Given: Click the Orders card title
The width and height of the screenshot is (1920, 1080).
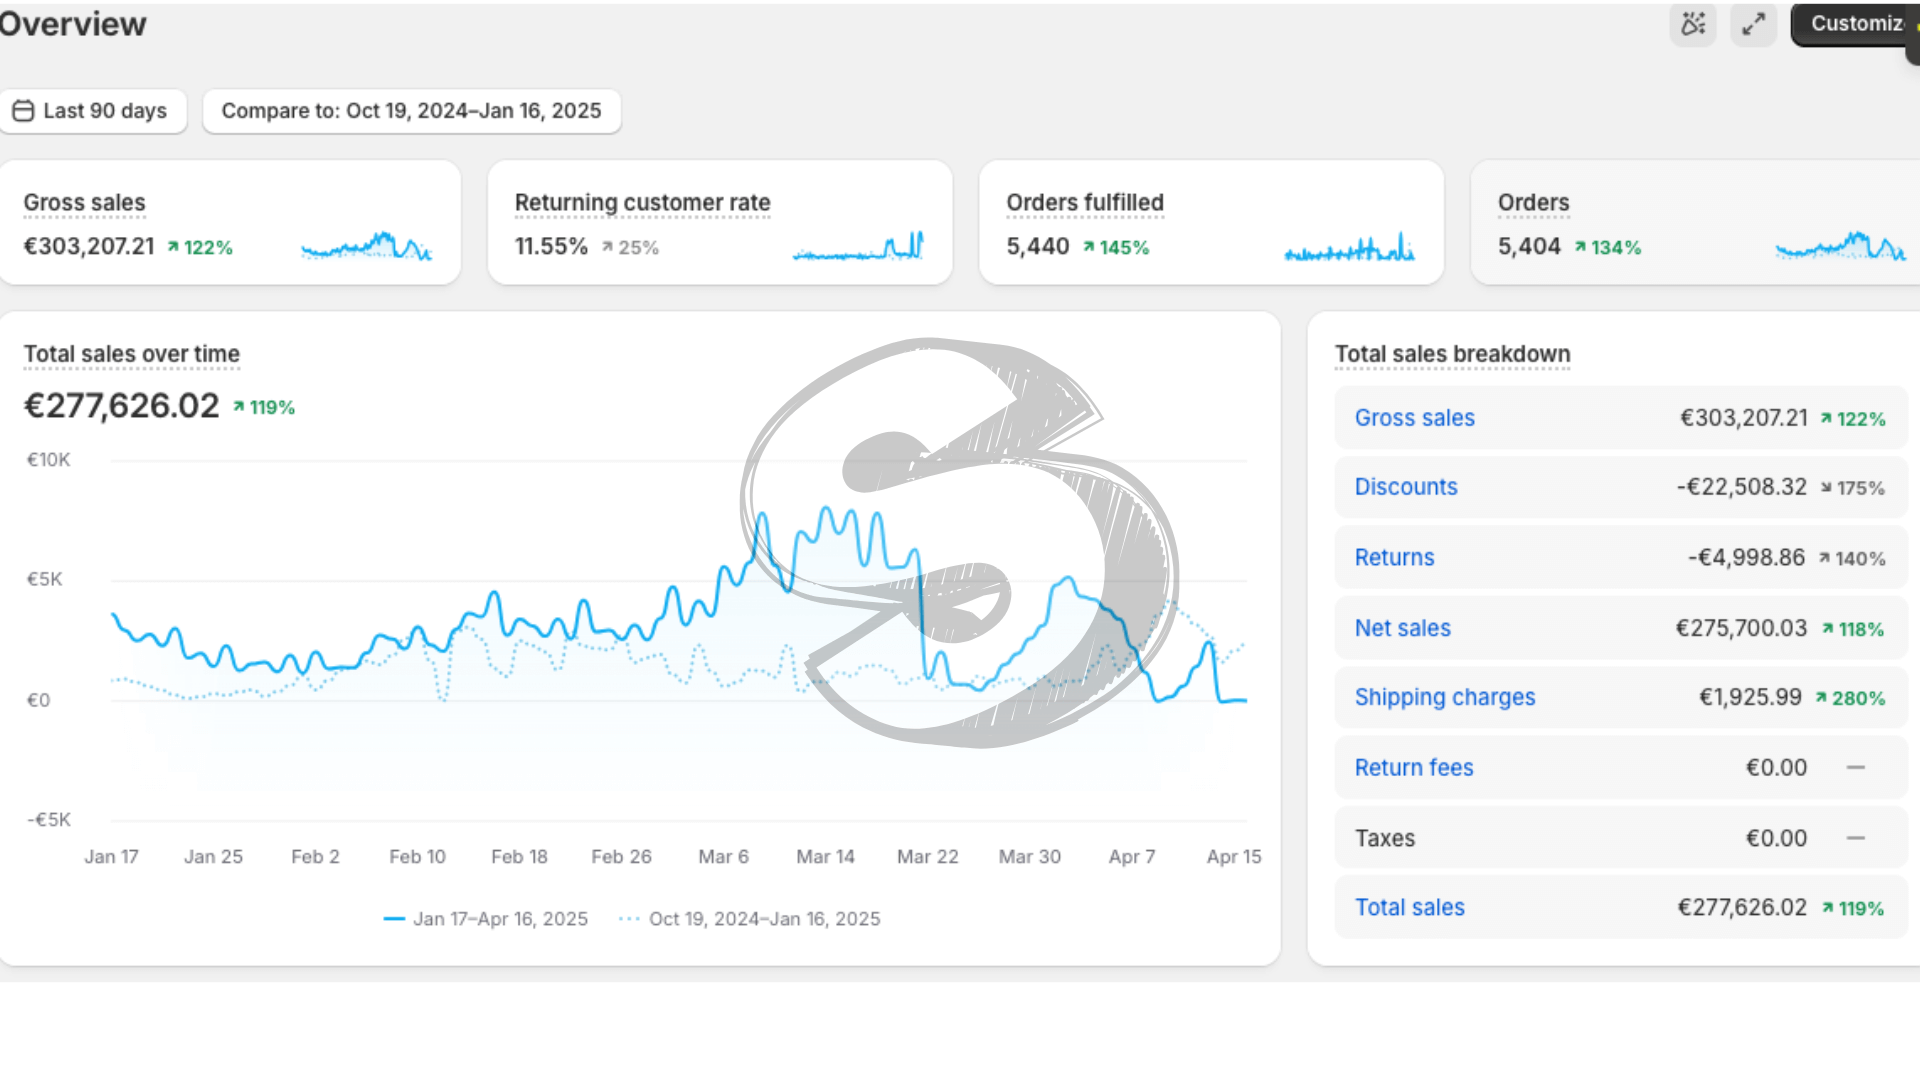Looking at the screenshot, I should (1533, 203).
